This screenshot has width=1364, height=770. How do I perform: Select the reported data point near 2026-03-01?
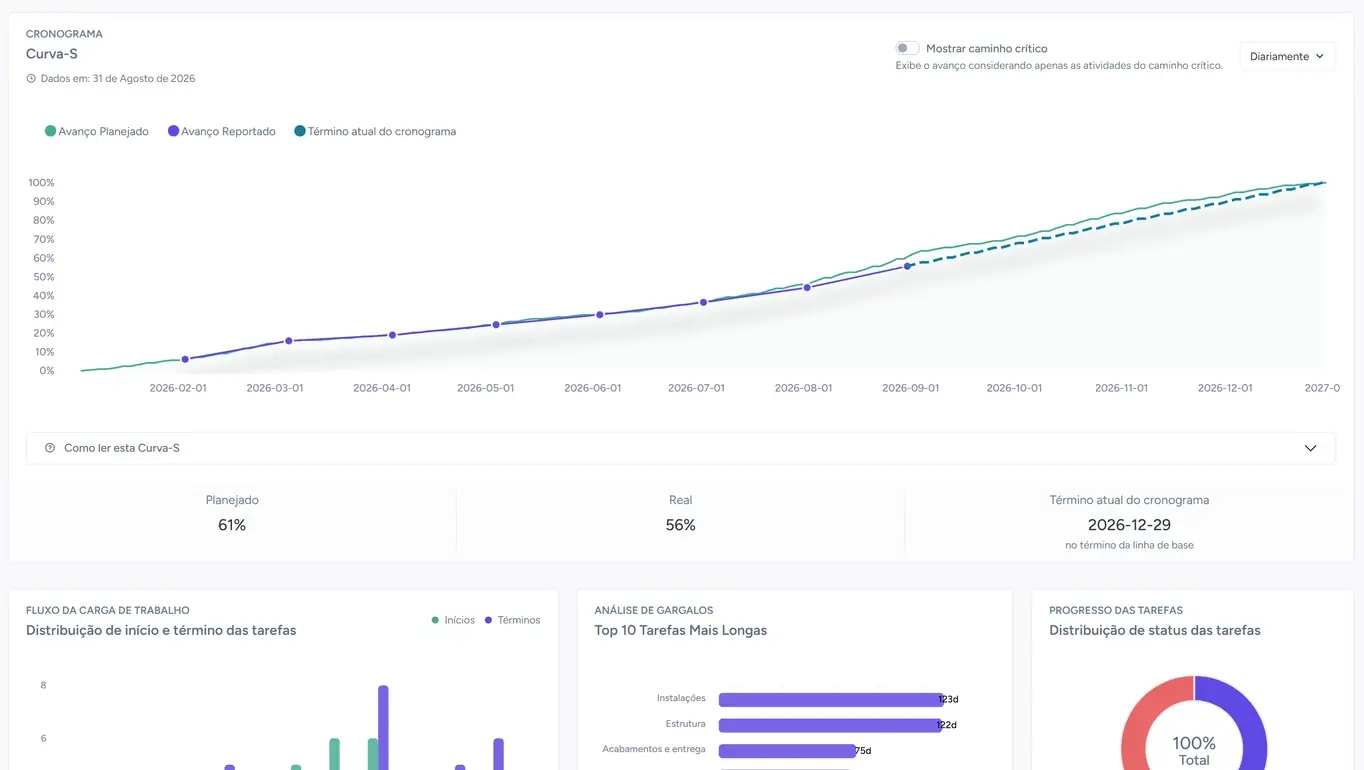point(289,341)
